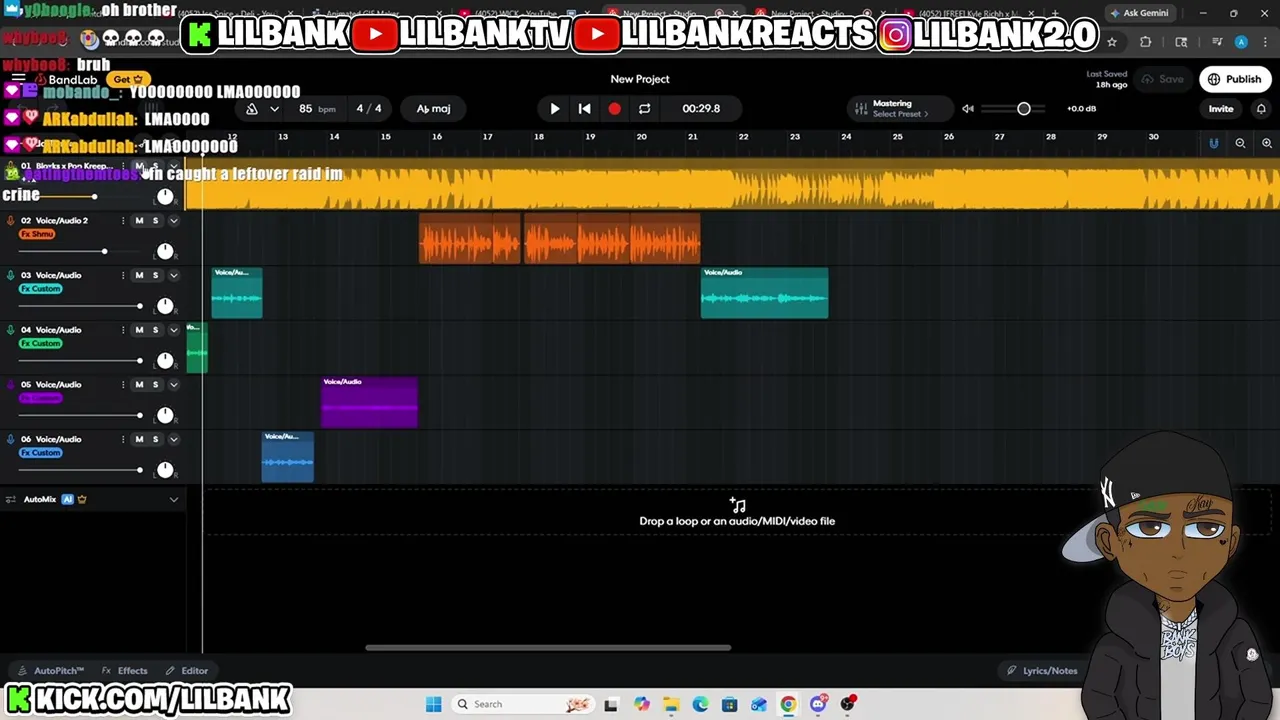This screenshot has width=1280, height=720.
Task: Click the Invite button
Action: 1221,108
